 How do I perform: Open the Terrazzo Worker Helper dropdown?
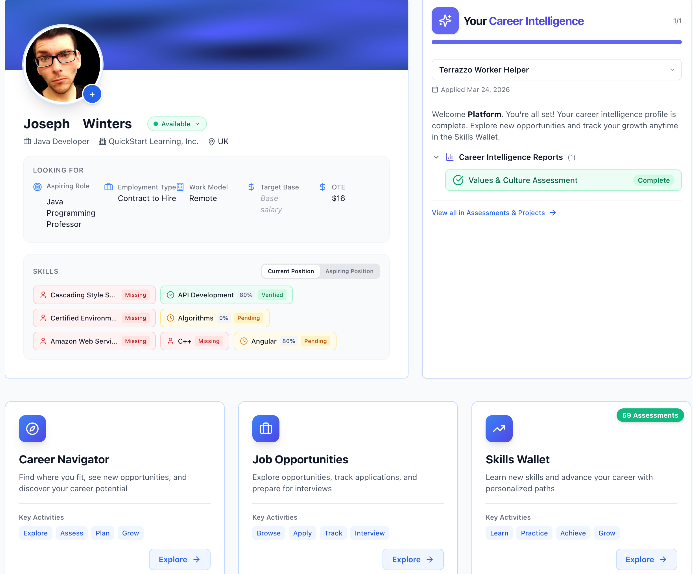click(557, 70)
